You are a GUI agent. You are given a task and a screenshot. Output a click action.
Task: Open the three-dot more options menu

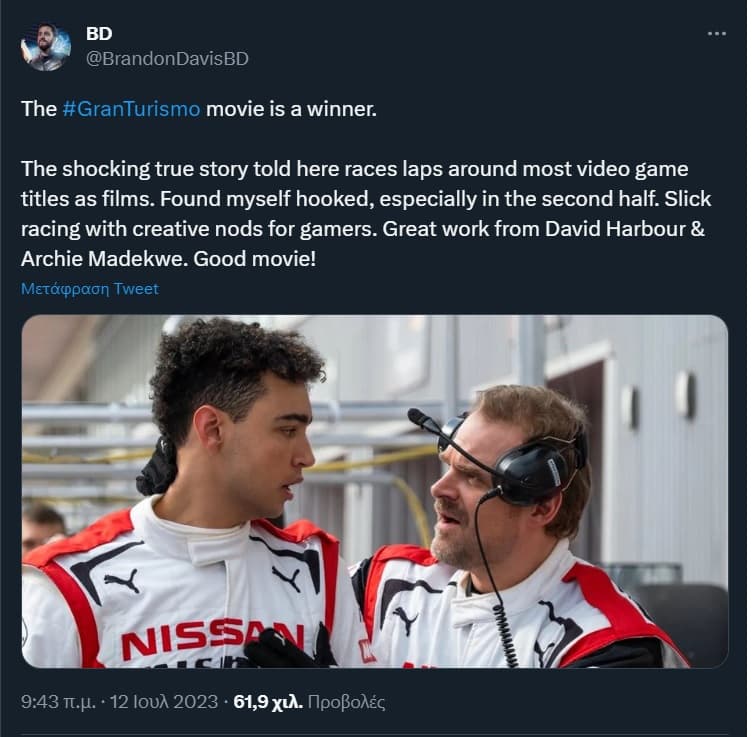(717, 34)
